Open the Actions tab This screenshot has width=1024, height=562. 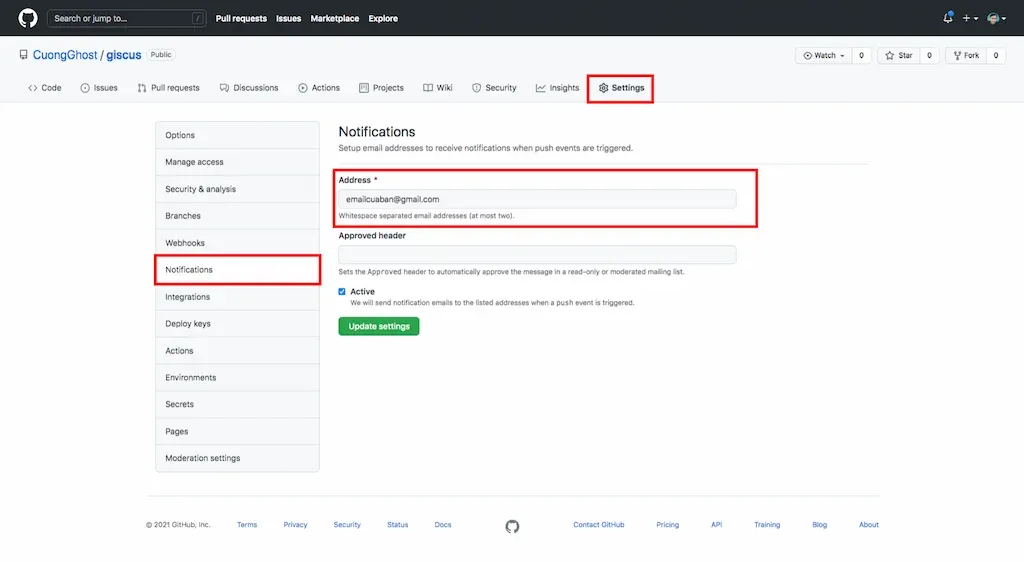(x=319, y=87)
